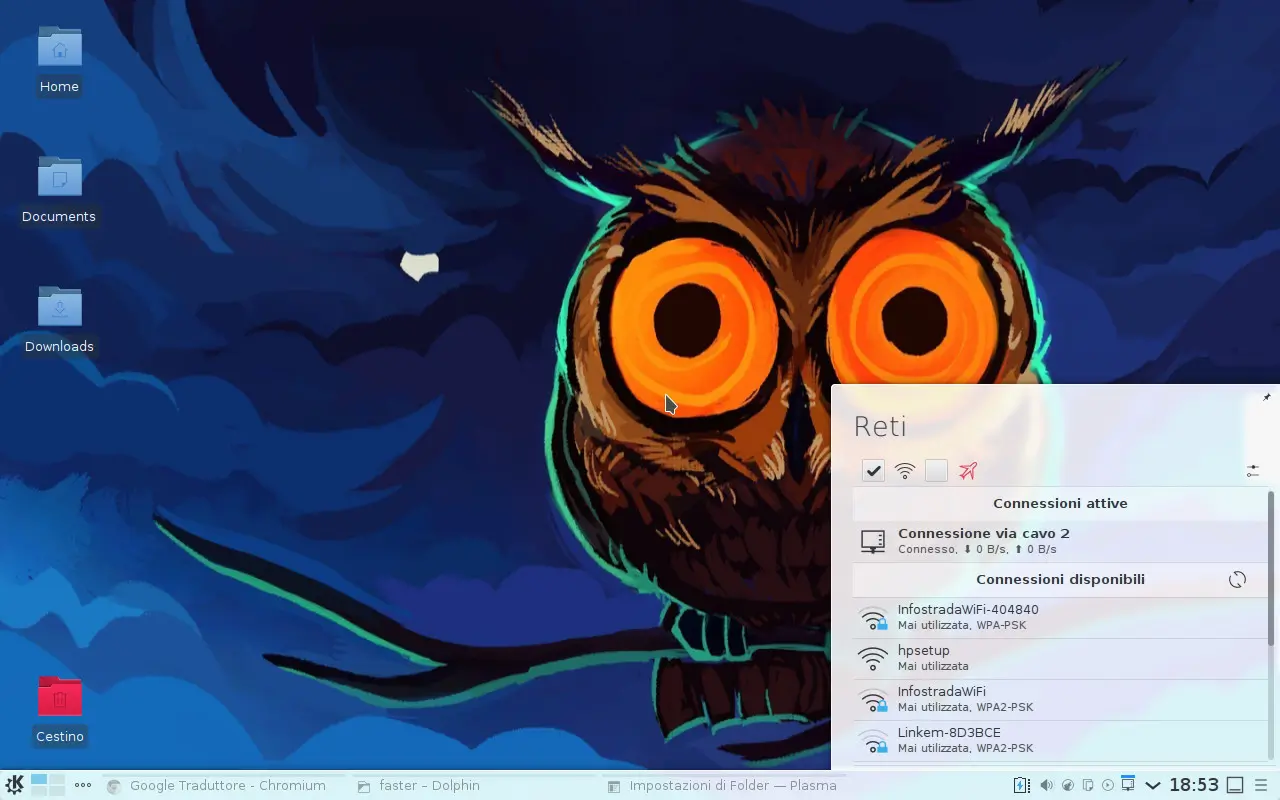
Task: Click the red airplane mode icon
Action: 967,470
